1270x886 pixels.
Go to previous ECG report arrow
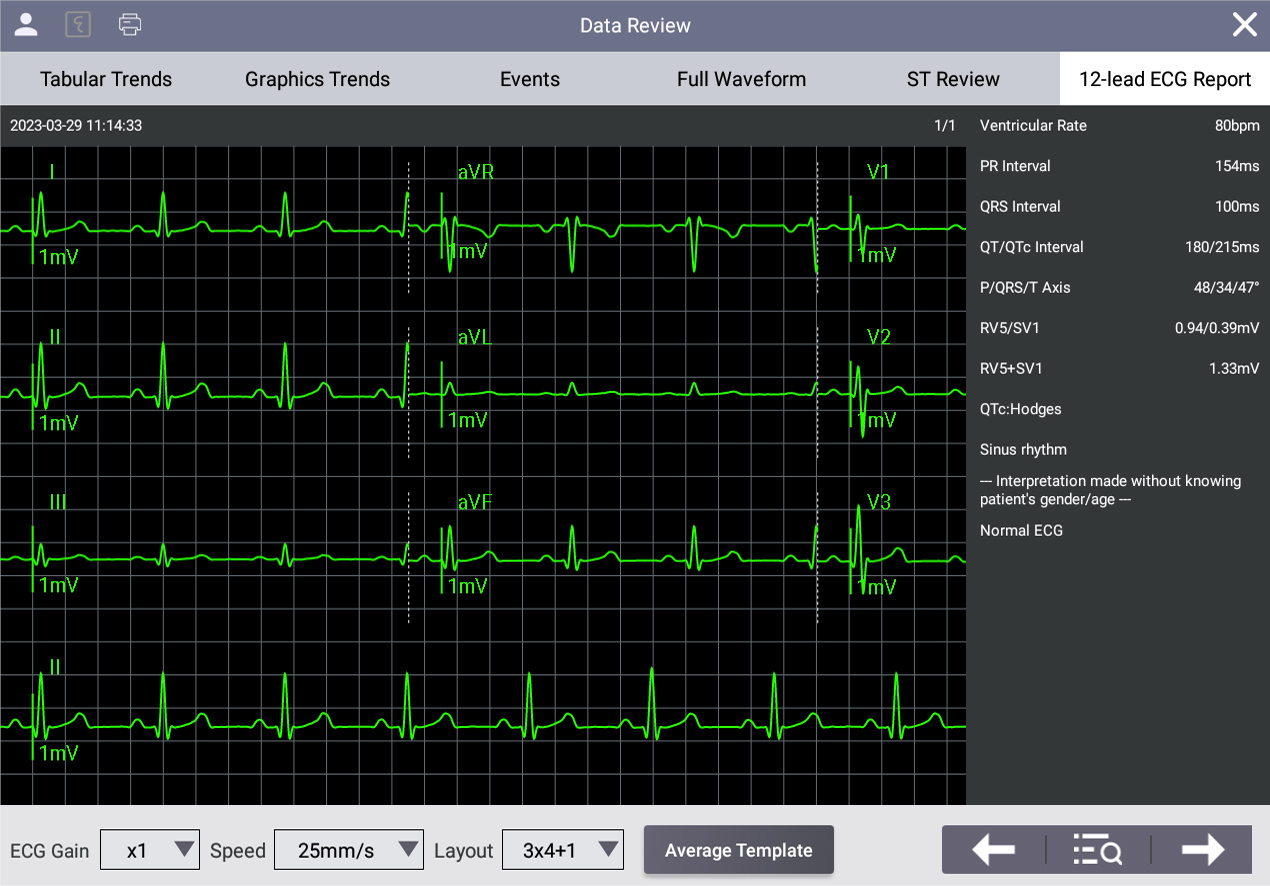[993, 850]
